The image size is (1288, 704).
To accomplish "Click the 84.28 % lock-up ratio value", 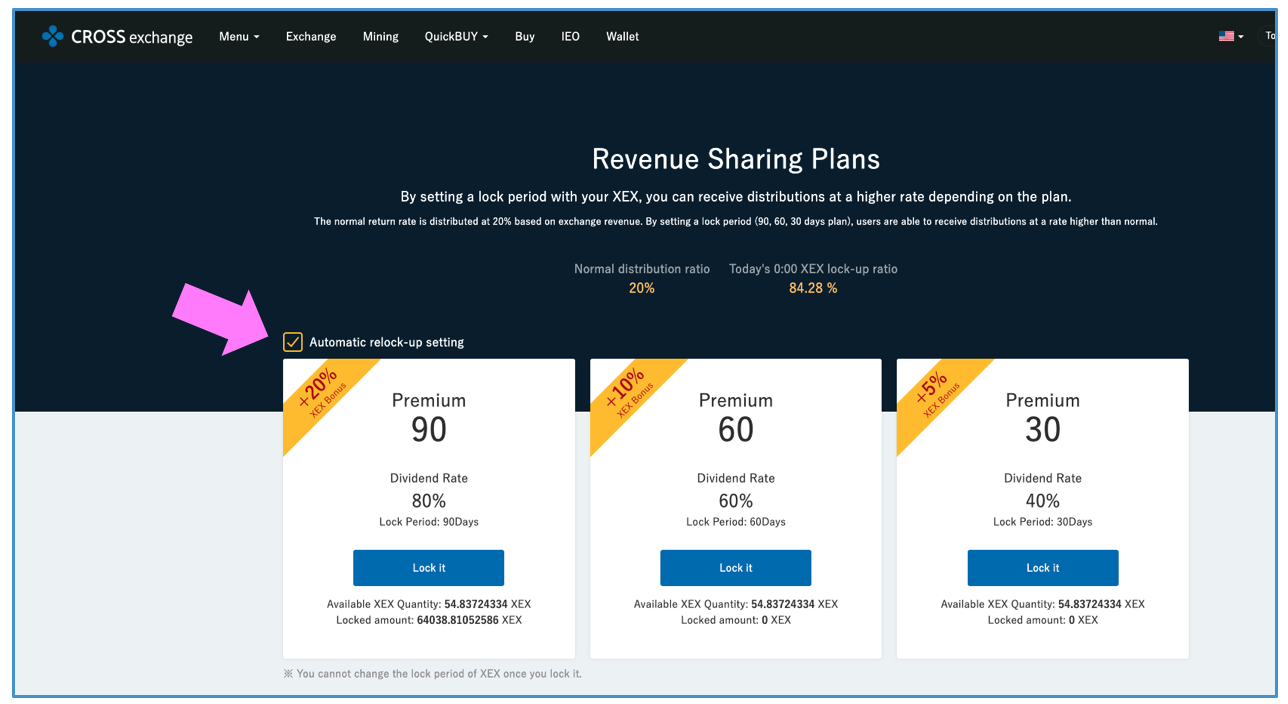I will 813,288.
